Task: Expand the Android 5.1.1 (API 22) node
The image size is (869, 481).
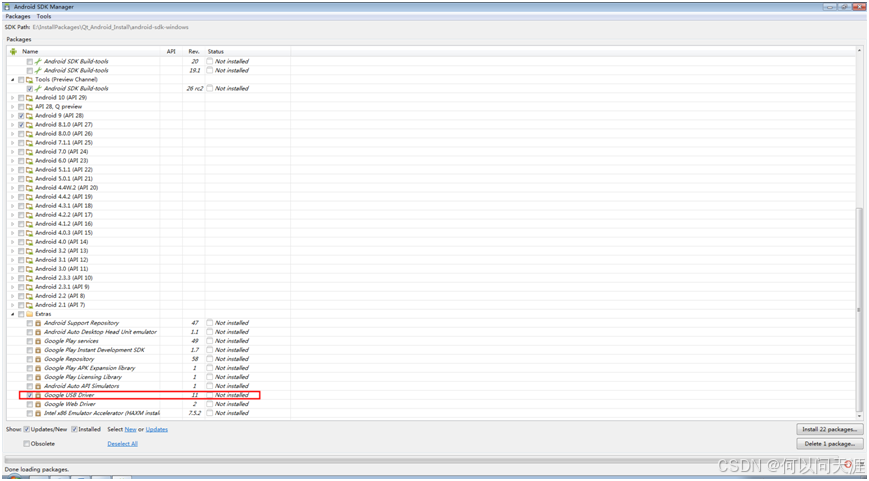Action: pos(13,170)
